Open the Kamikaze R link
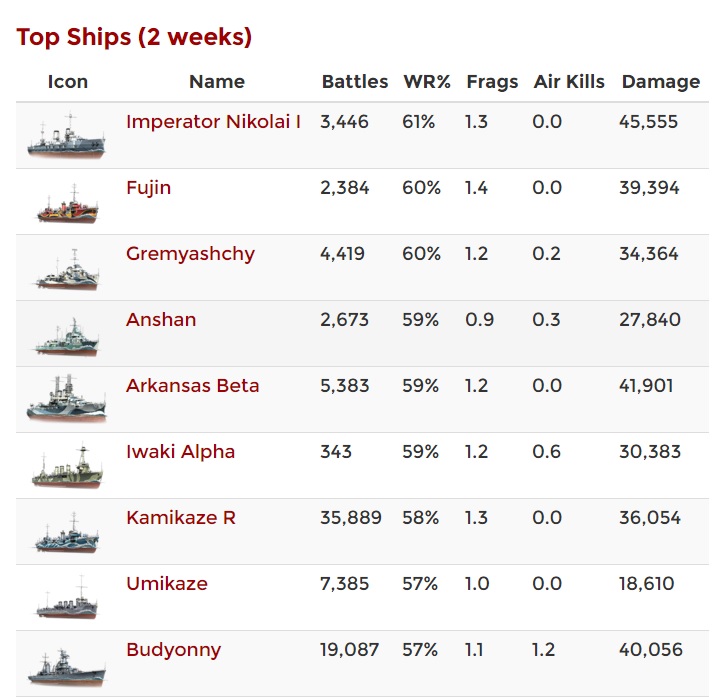This screenshot has height=697, width=714. pyautogui.click(x=181, y=518)
